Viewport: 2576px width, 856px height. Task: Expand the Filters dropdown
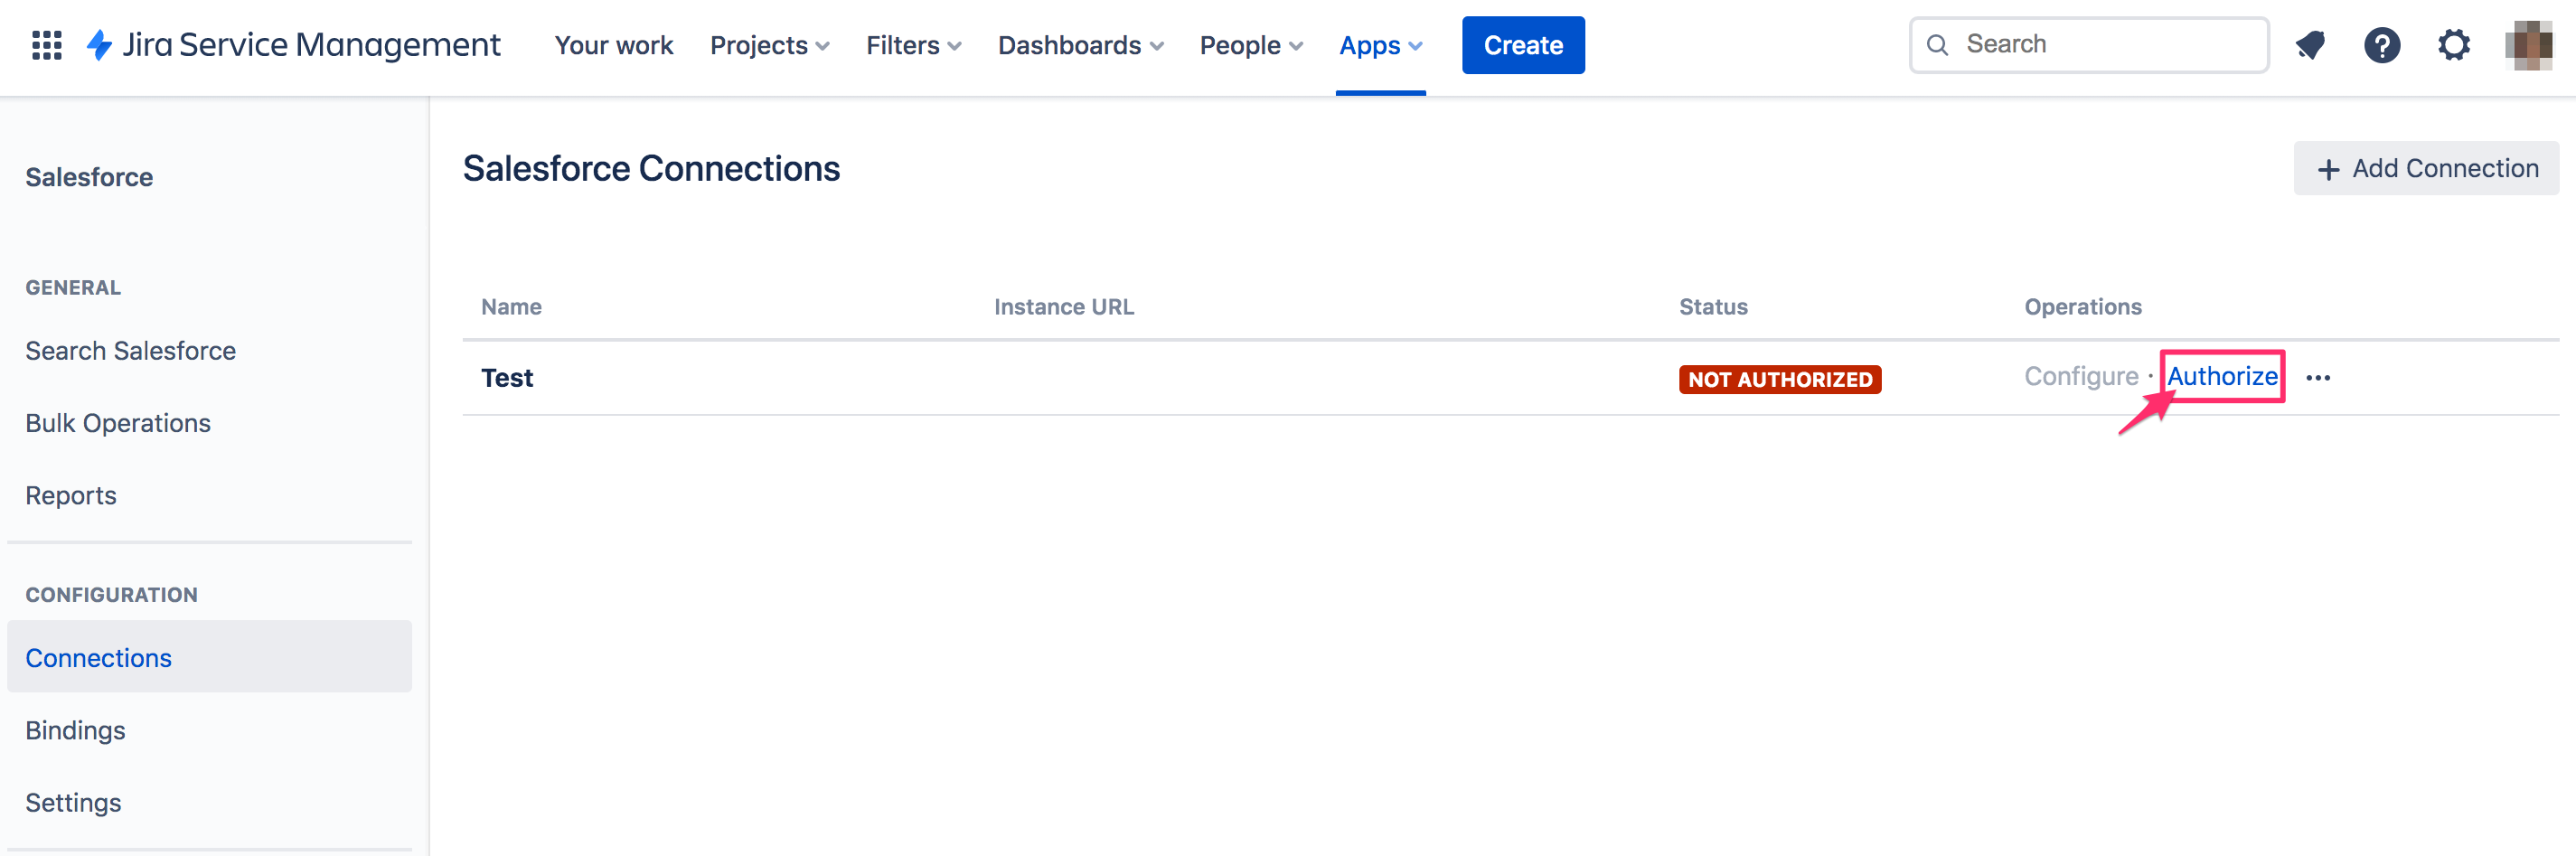pyautogui.click(x=913, y=45)
